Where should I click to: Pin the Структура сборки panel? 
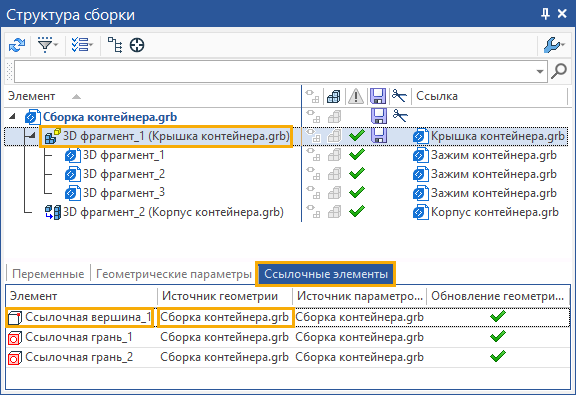[546, 14]
